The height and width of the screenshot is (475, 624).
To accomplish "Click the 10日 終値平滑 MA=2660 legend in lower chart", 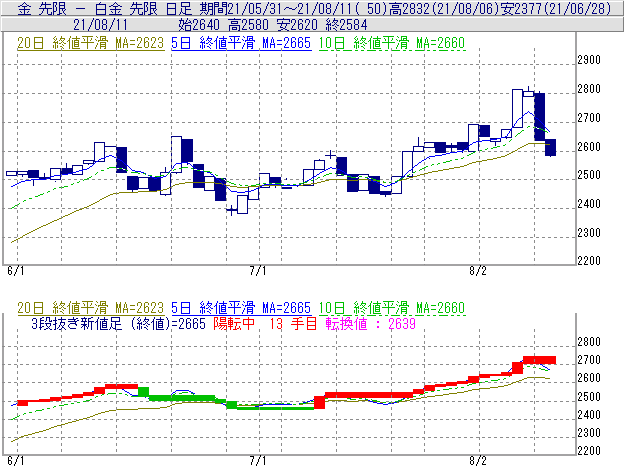I will [x=392, y=308].
